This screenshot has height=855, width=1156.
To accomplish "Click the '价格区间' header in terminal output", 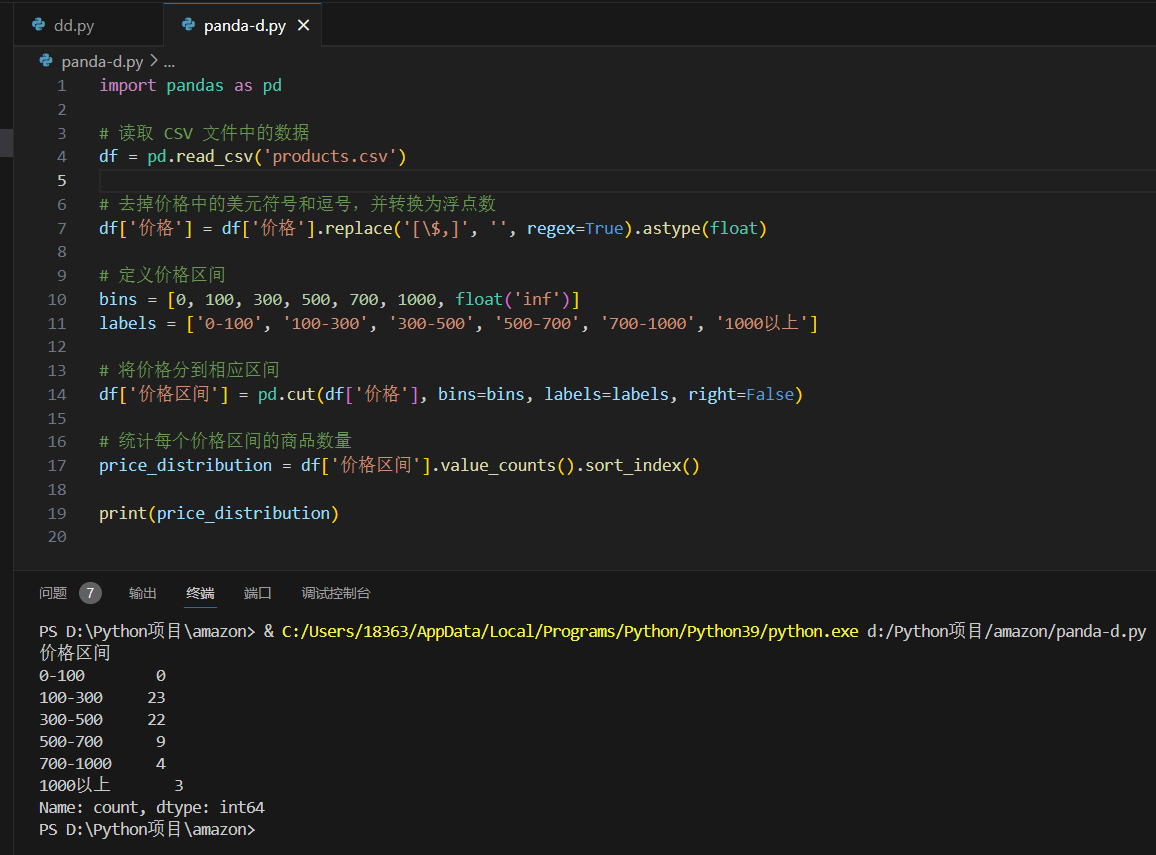I will (x=74, y=653).
